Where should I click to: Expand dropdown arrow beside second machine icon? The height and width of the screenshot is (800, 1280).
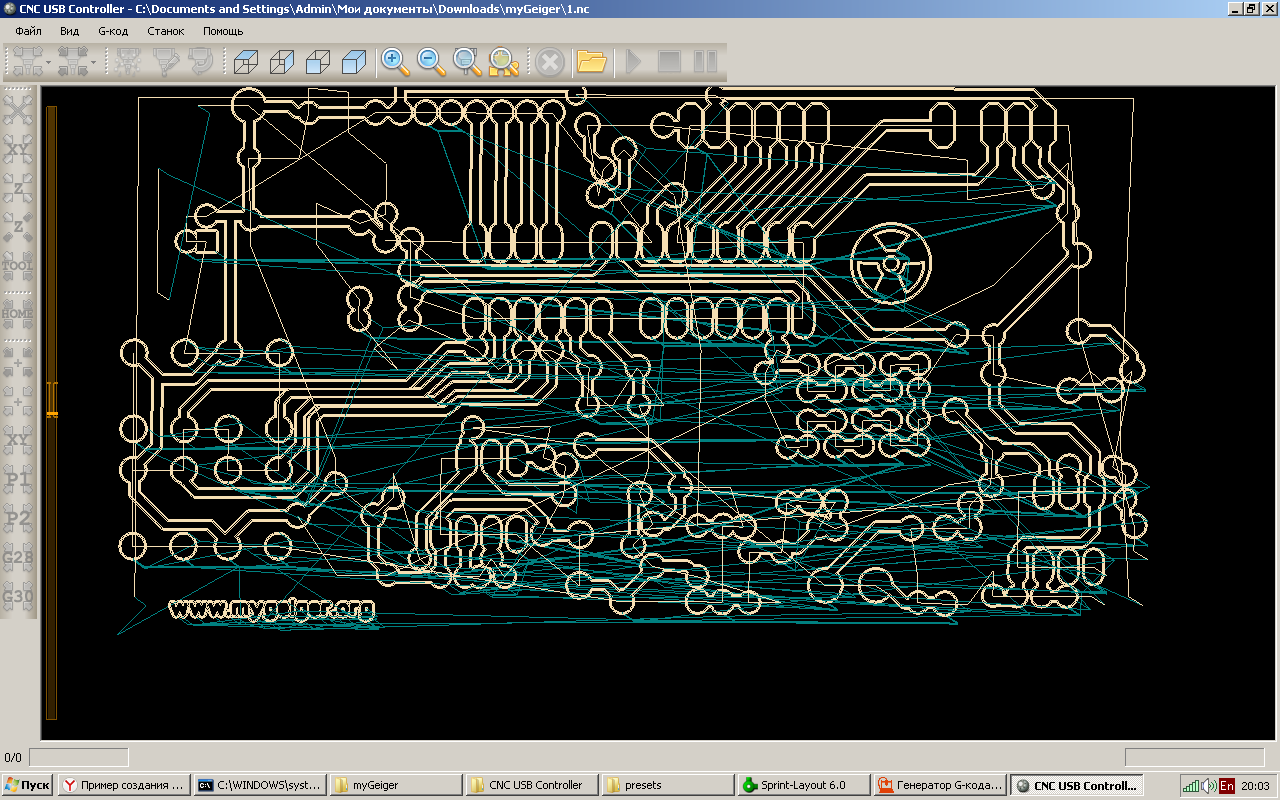click(93, 64)
